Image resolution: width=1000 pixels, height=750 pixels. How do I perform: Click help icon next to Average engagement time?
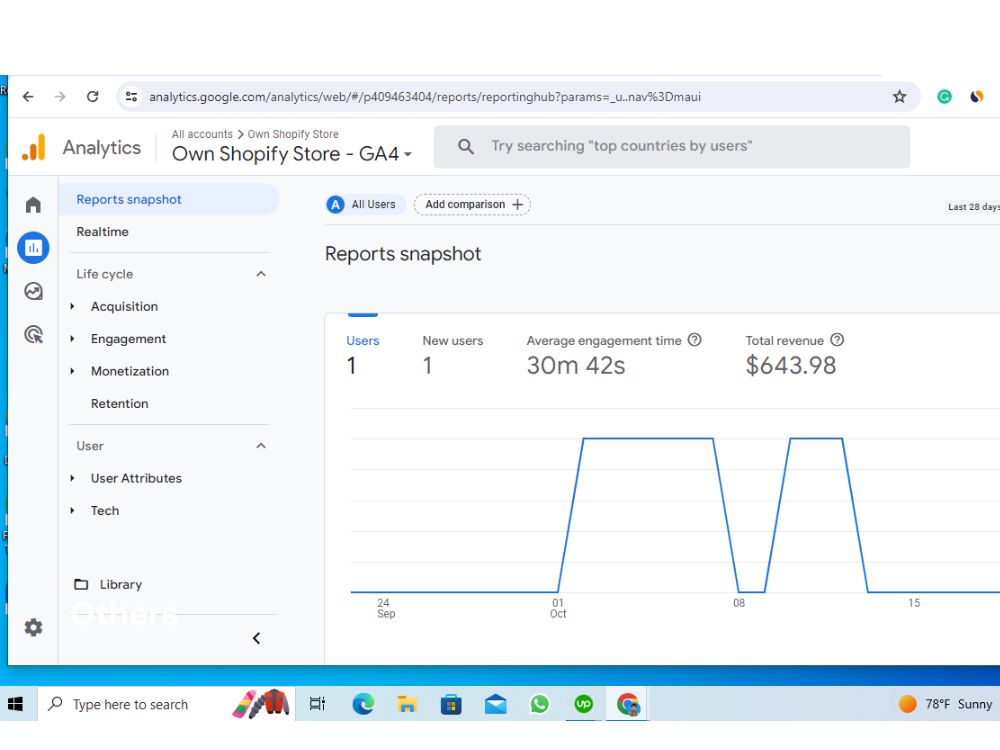(x=695, y=340)
